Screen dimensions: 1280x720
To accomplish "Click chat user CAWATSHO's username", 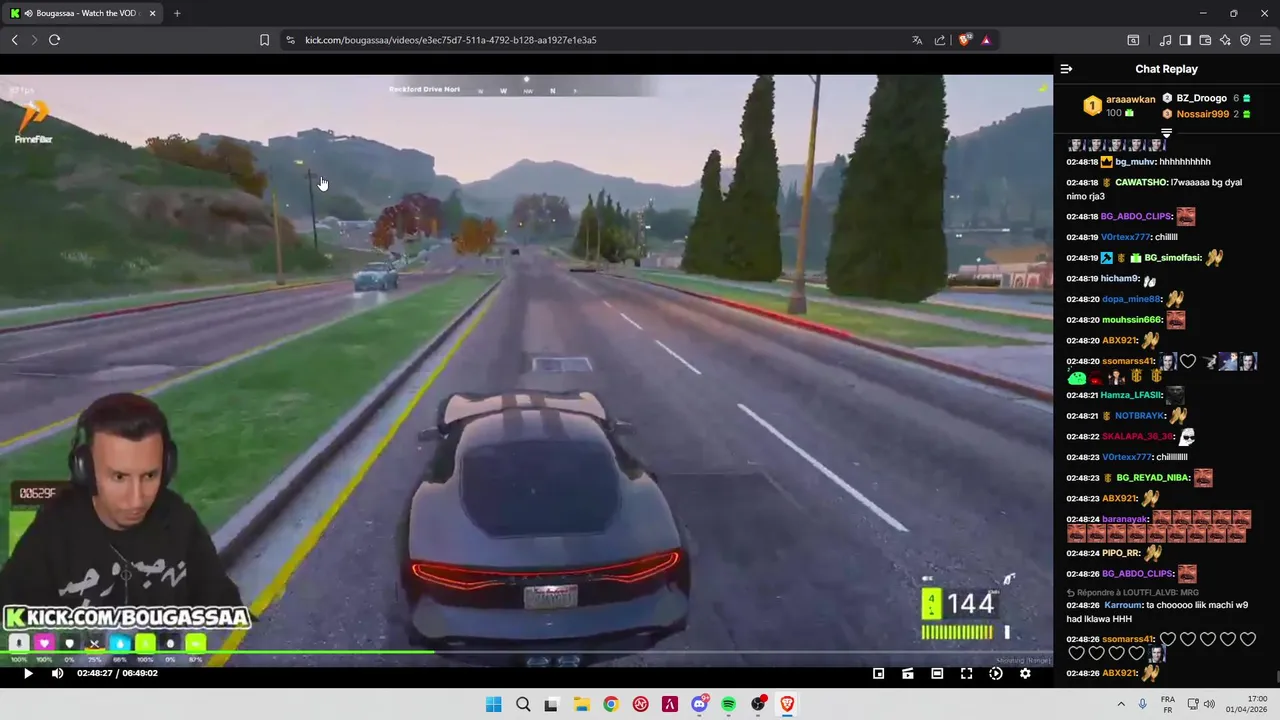I will pyautogui.click(x=1142, y=183).
